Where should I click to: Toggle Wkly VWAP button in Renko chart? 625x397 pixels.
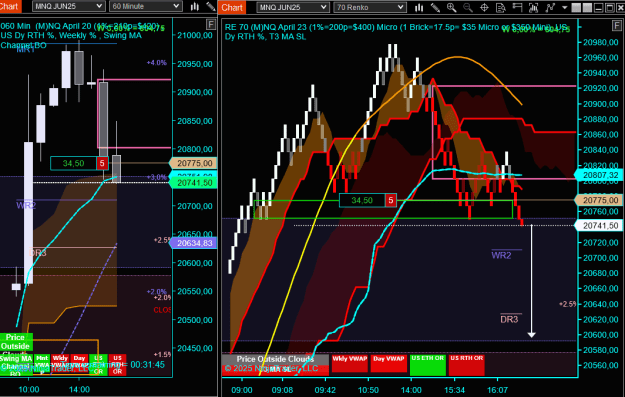pos(350,364)
